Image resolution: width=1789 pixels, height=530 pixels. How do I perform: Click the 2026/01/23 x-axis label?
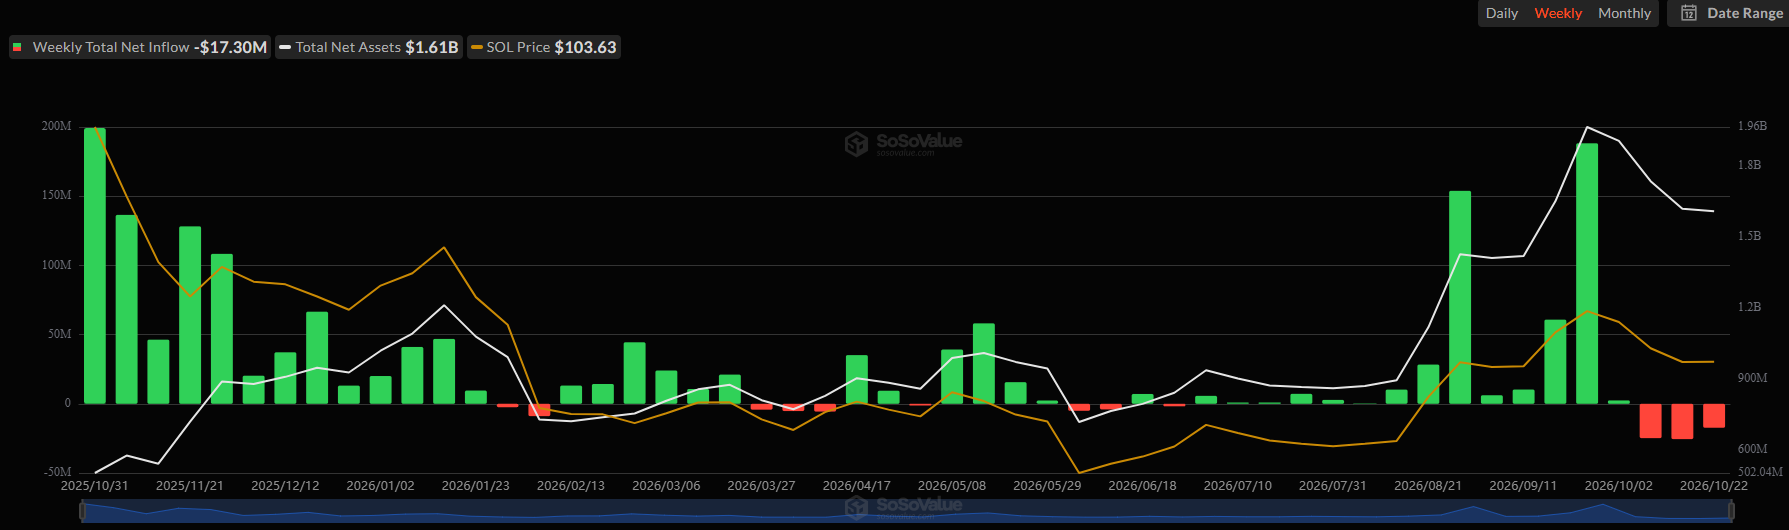(x=476, y=486)
